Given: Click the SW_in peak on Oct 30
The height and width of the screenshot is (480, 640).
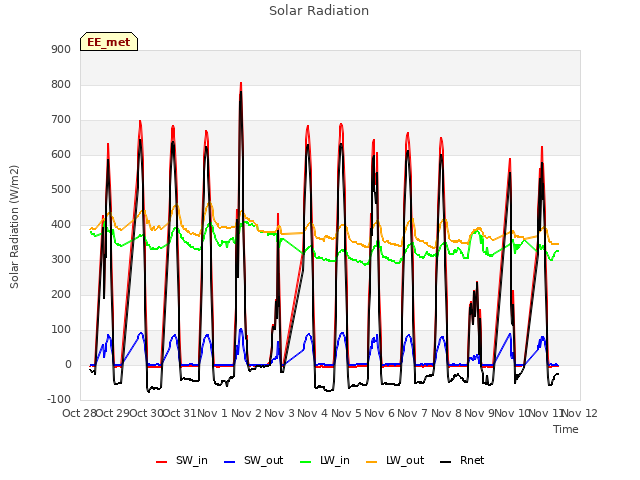Looking at the screenshot, I should coord(140,121).
